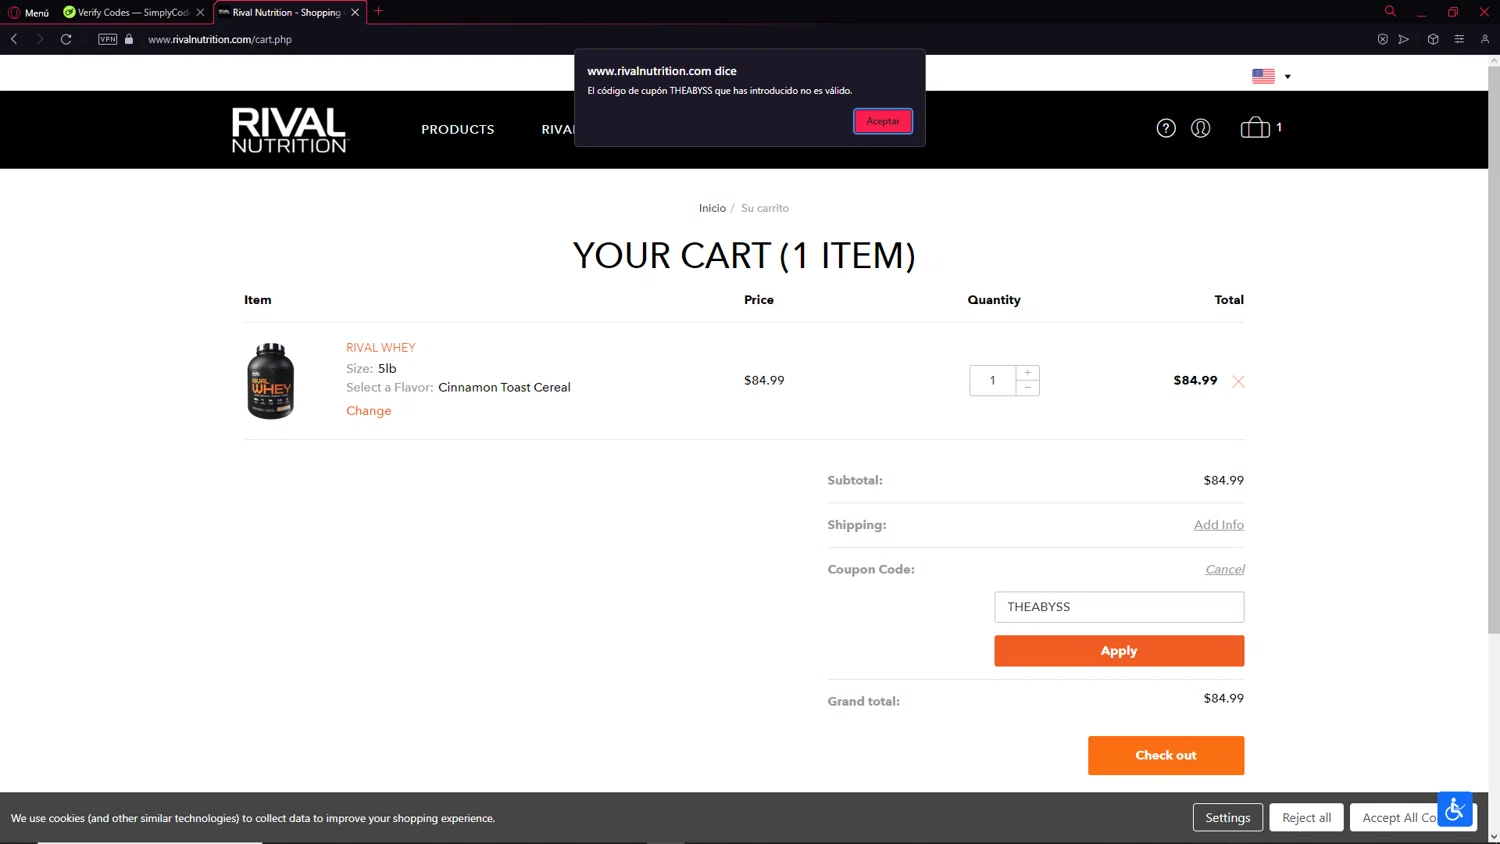The image size is (1500, 844).
Task: Remove Rival Whey item with X icon
Action: [x=1238, y=381]
